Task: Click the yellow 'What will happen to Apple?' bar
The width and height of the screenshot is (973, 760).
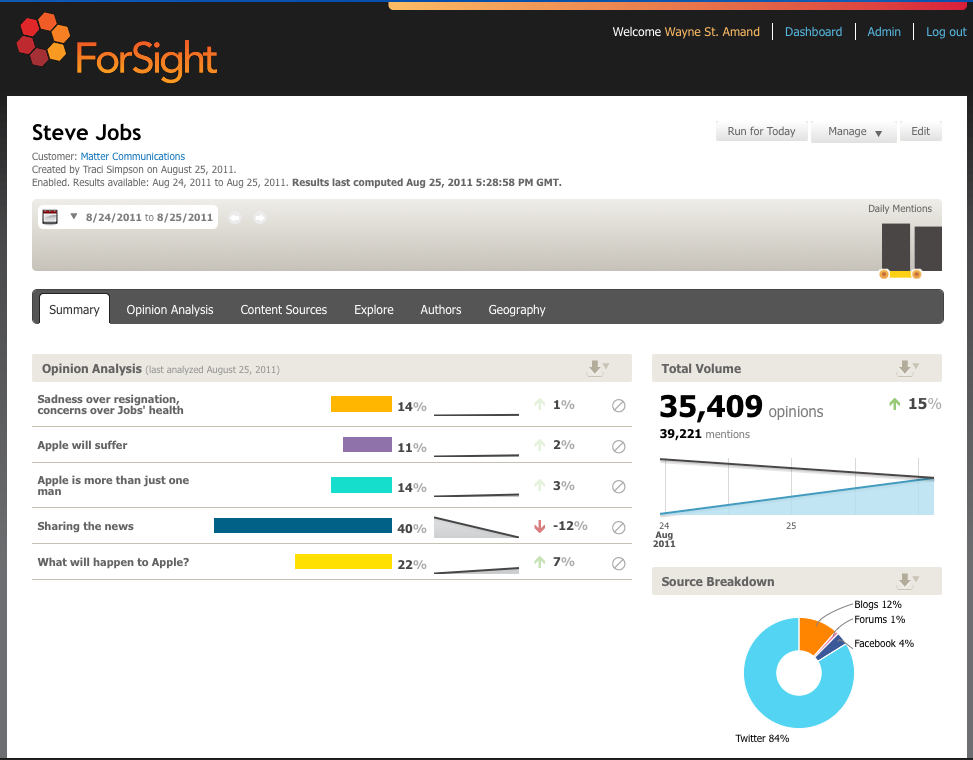Action: (x=343, y=561)
